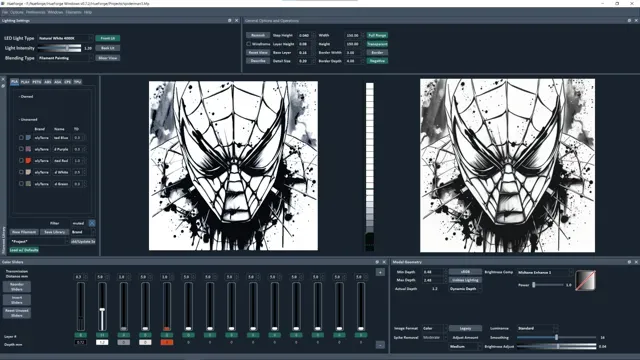Click the Remesh button
Image resolution: width=640 pixels, height=360 pixels.
(x=258, y=36)
